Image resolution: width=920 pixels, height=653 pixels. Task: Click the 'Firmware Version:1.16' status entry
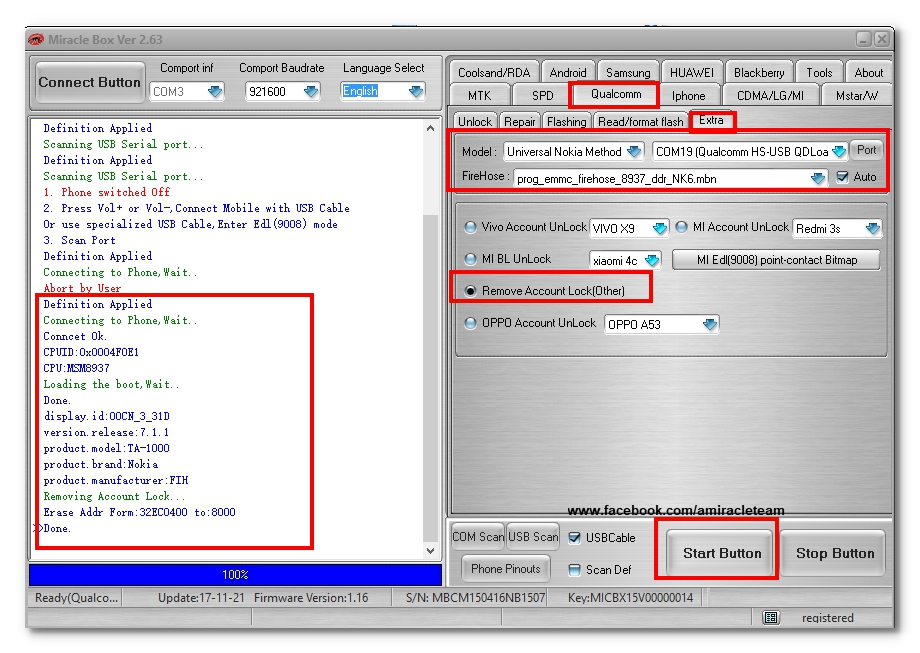tap(311, 598)
